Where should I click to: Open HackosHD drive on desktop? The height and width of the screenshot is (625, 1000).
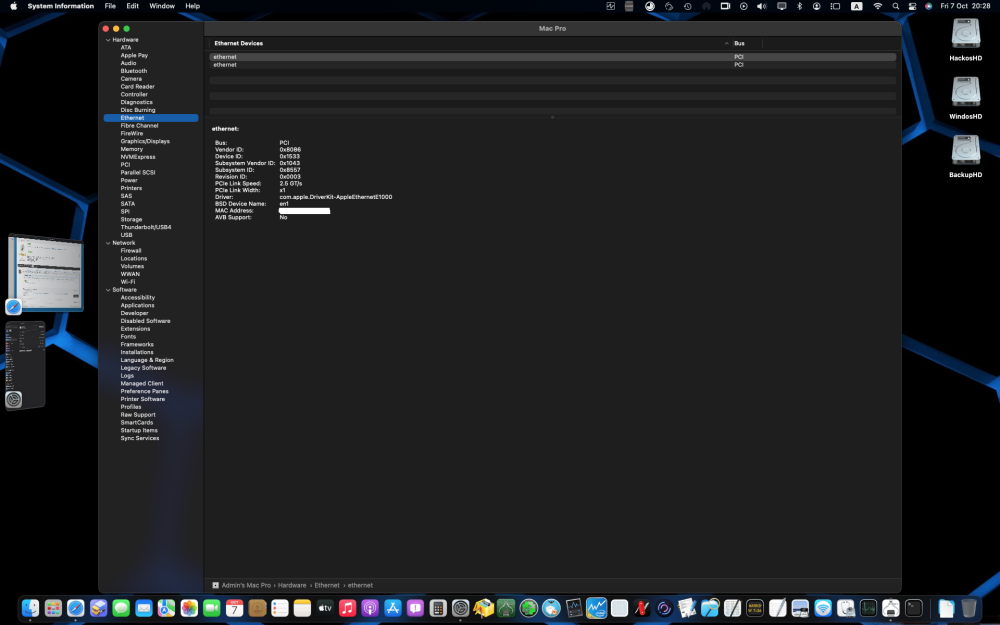pyautogui.click(x=966, y=40)
